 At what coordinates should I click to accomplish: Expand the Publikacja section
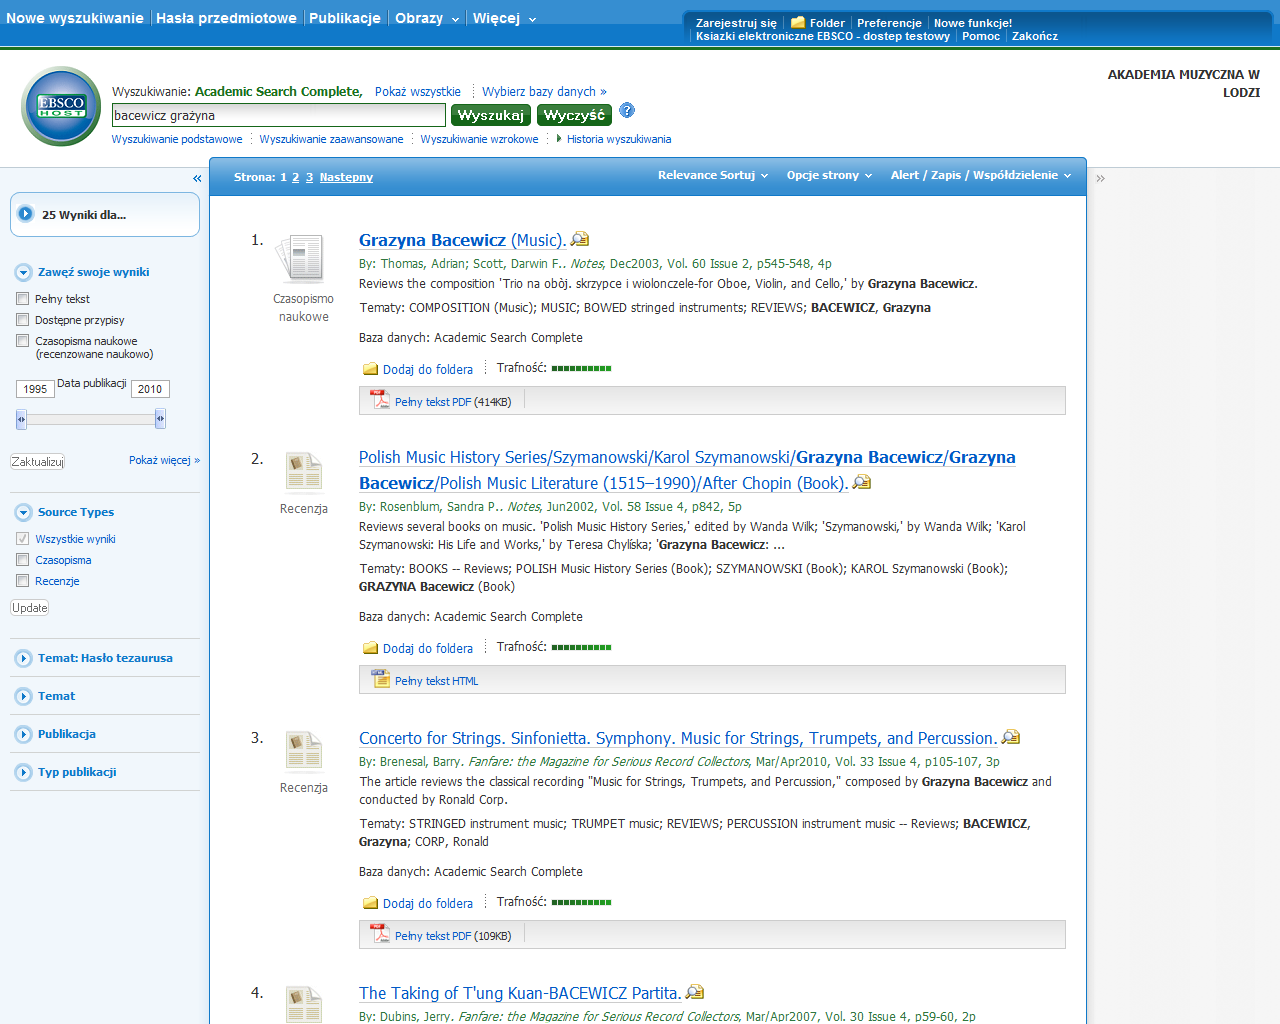pyautogui.click(x=24, y=734)
